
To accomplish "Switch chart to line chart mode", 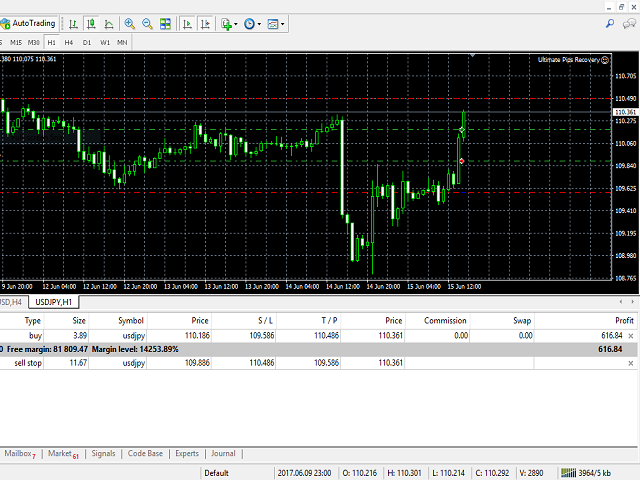I will point(107,23).
